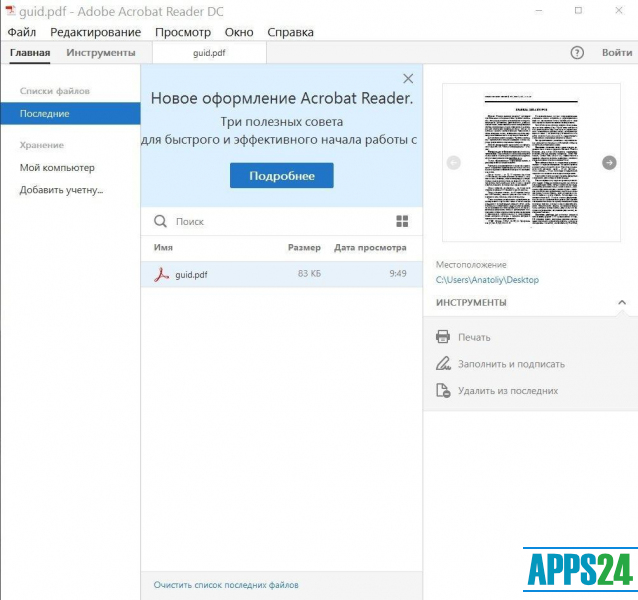The height and width of the screenshot is (600, 638).
Task: Switch to the Главная tab
Action: click(x=30, y=53)
